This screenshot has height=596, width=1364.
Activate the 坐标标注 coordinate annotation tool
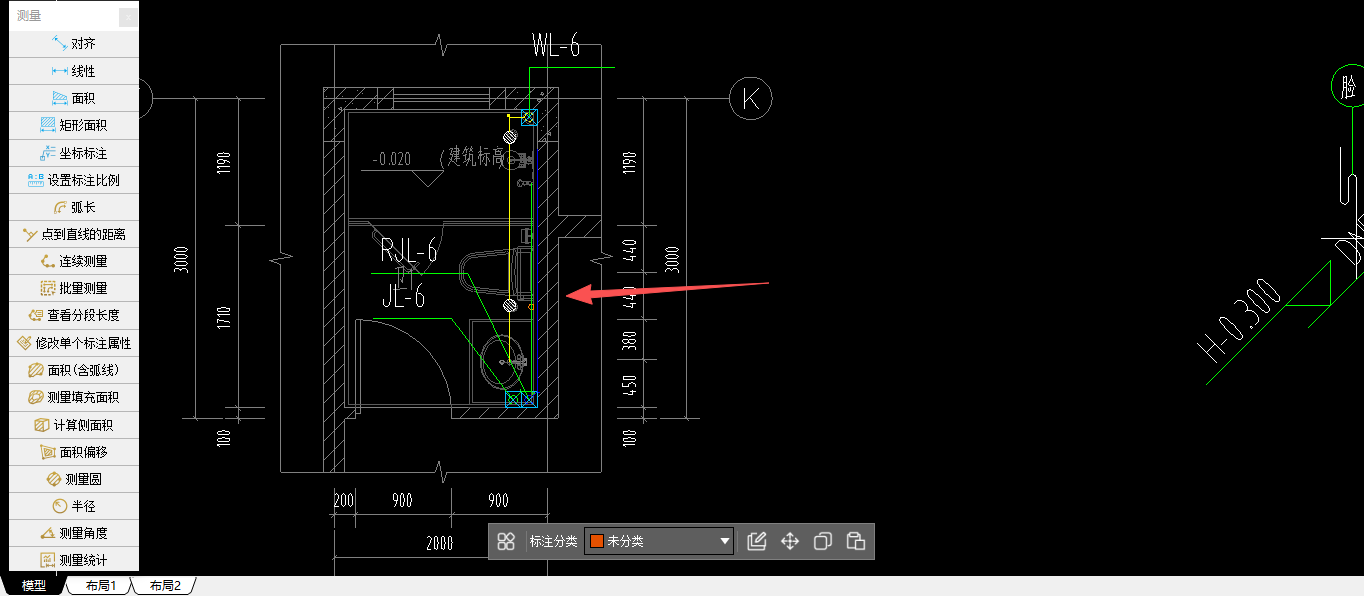click(x=73, y=153)
